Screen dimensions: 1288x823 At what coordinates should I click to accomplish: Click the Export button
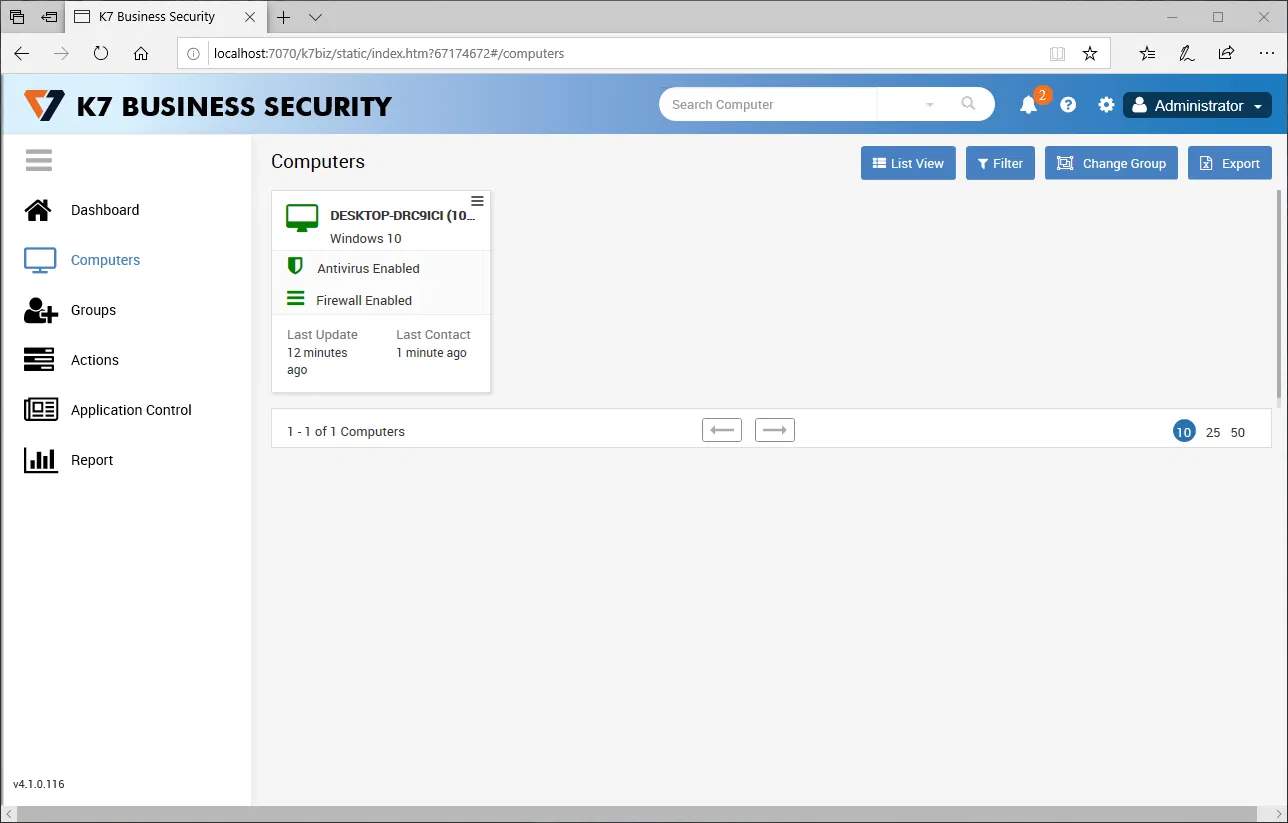[1229, 163]
